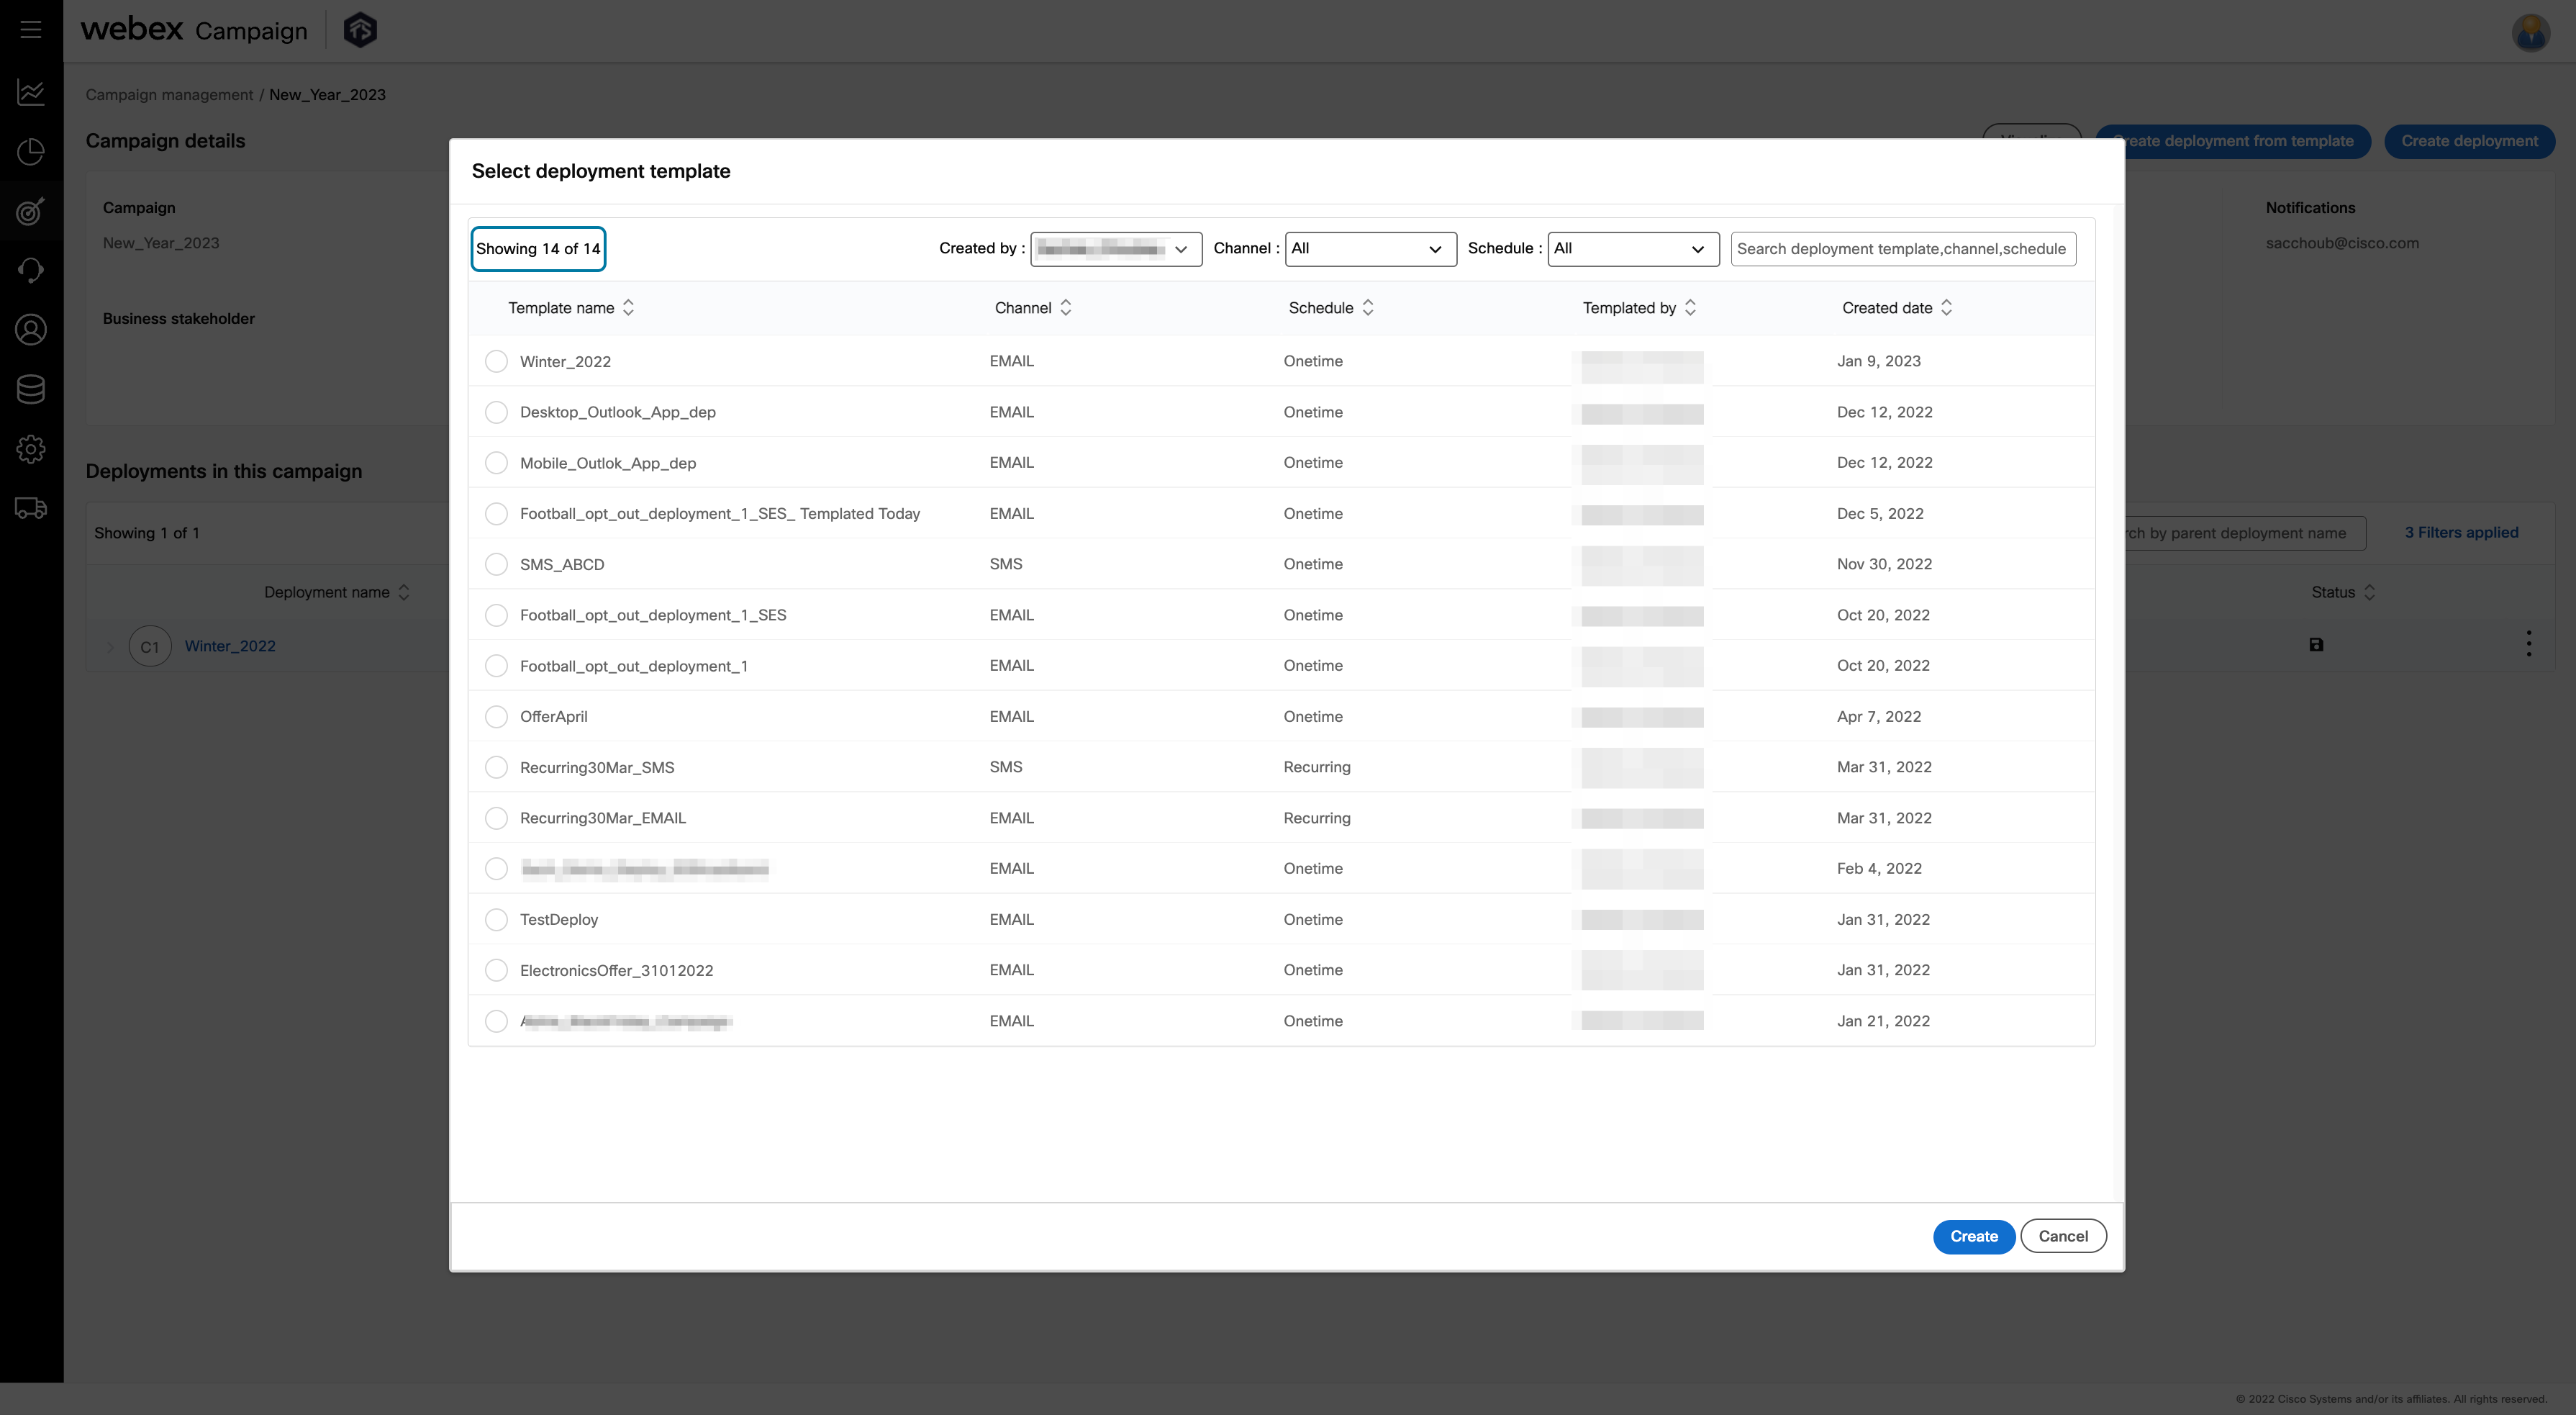2576x1415 pixels.
Task: Open the hamburger navigation menu
Action: click(31, 30)
